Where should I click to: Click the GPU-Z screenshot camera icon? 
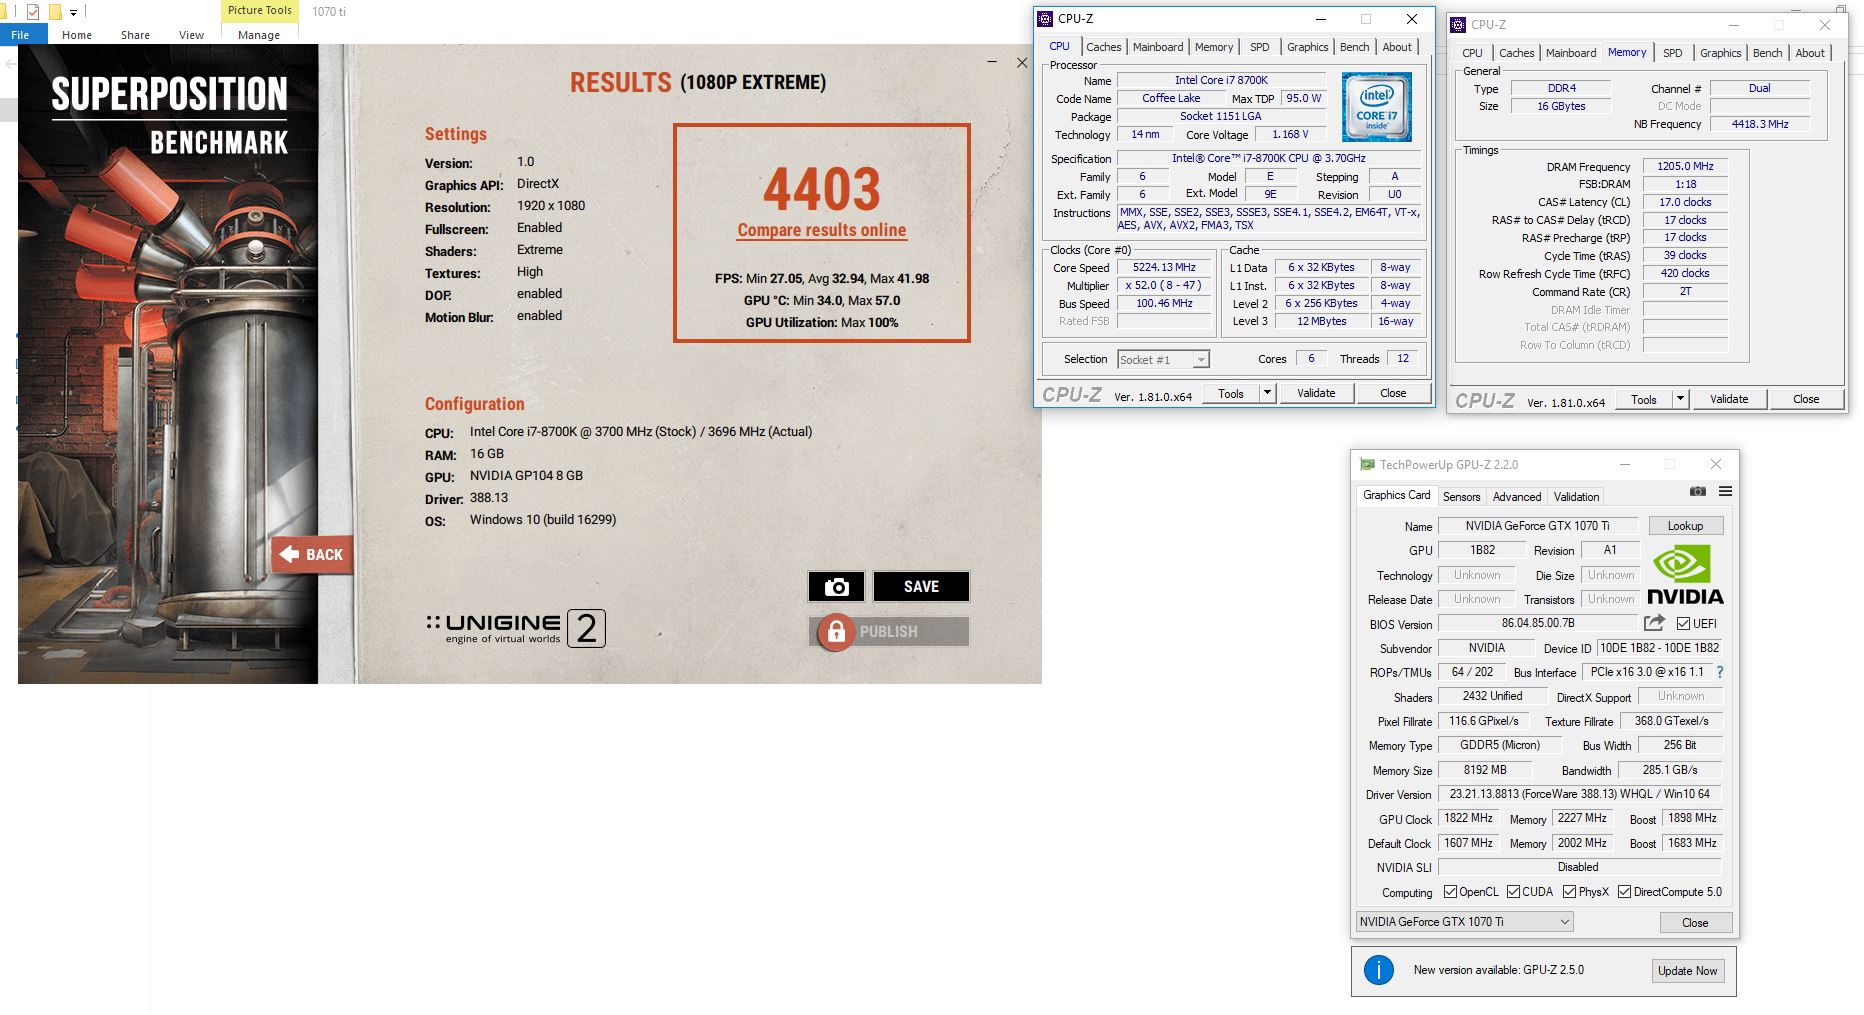(1698, 491)
